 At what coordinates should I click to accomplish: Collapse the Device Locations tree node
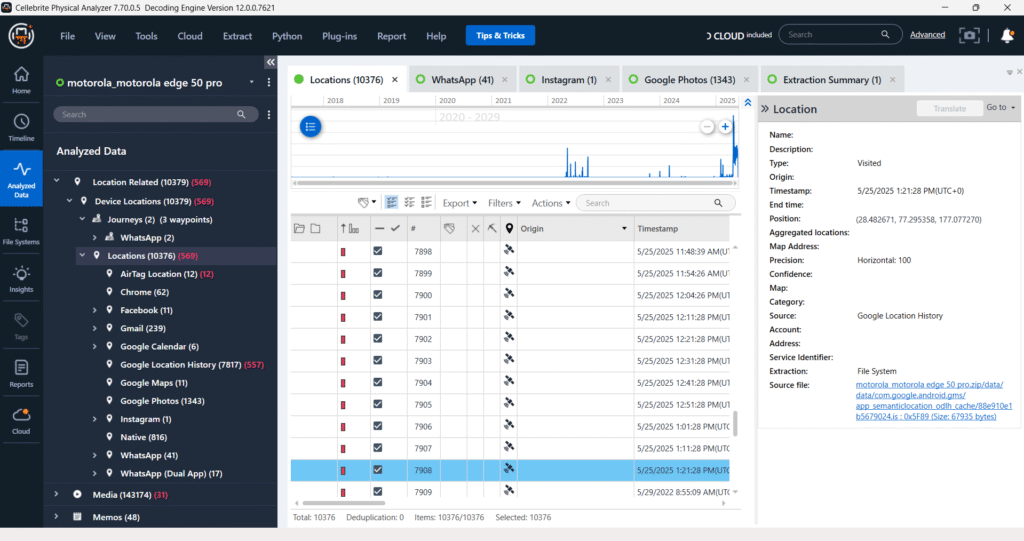pyautogui.click(x=69, y=201)
